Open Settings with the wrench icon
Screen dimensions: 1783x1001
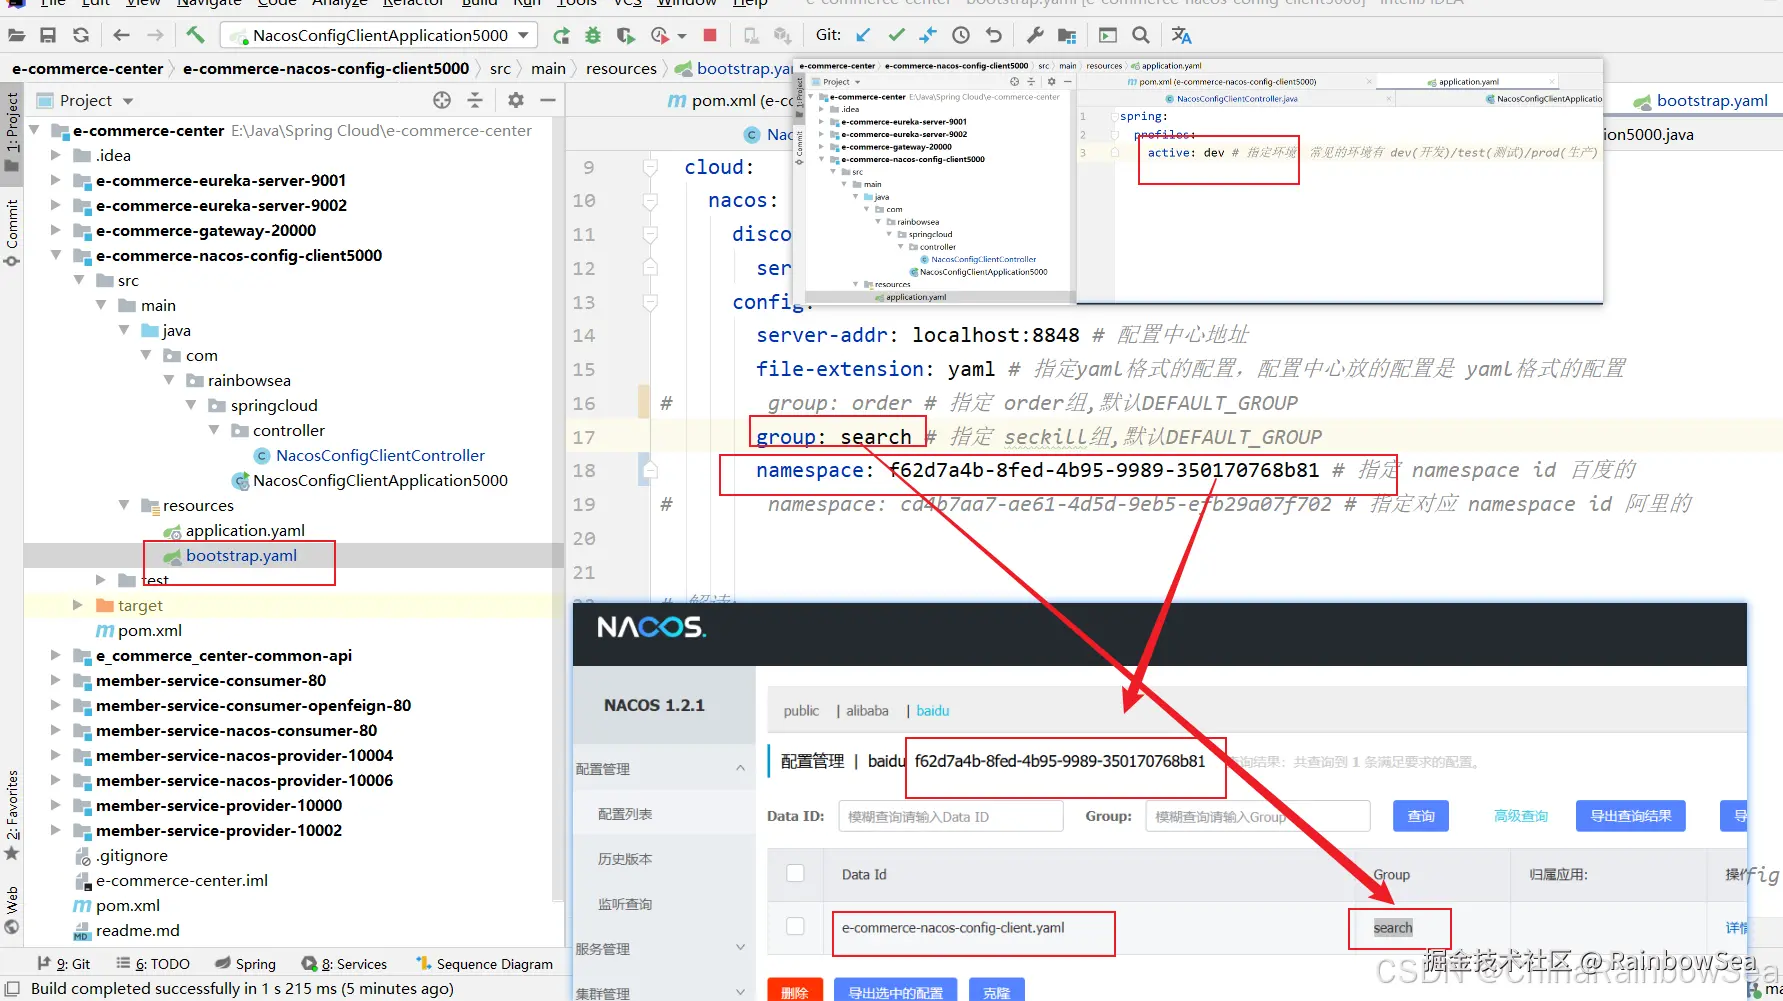point(1035,36)
